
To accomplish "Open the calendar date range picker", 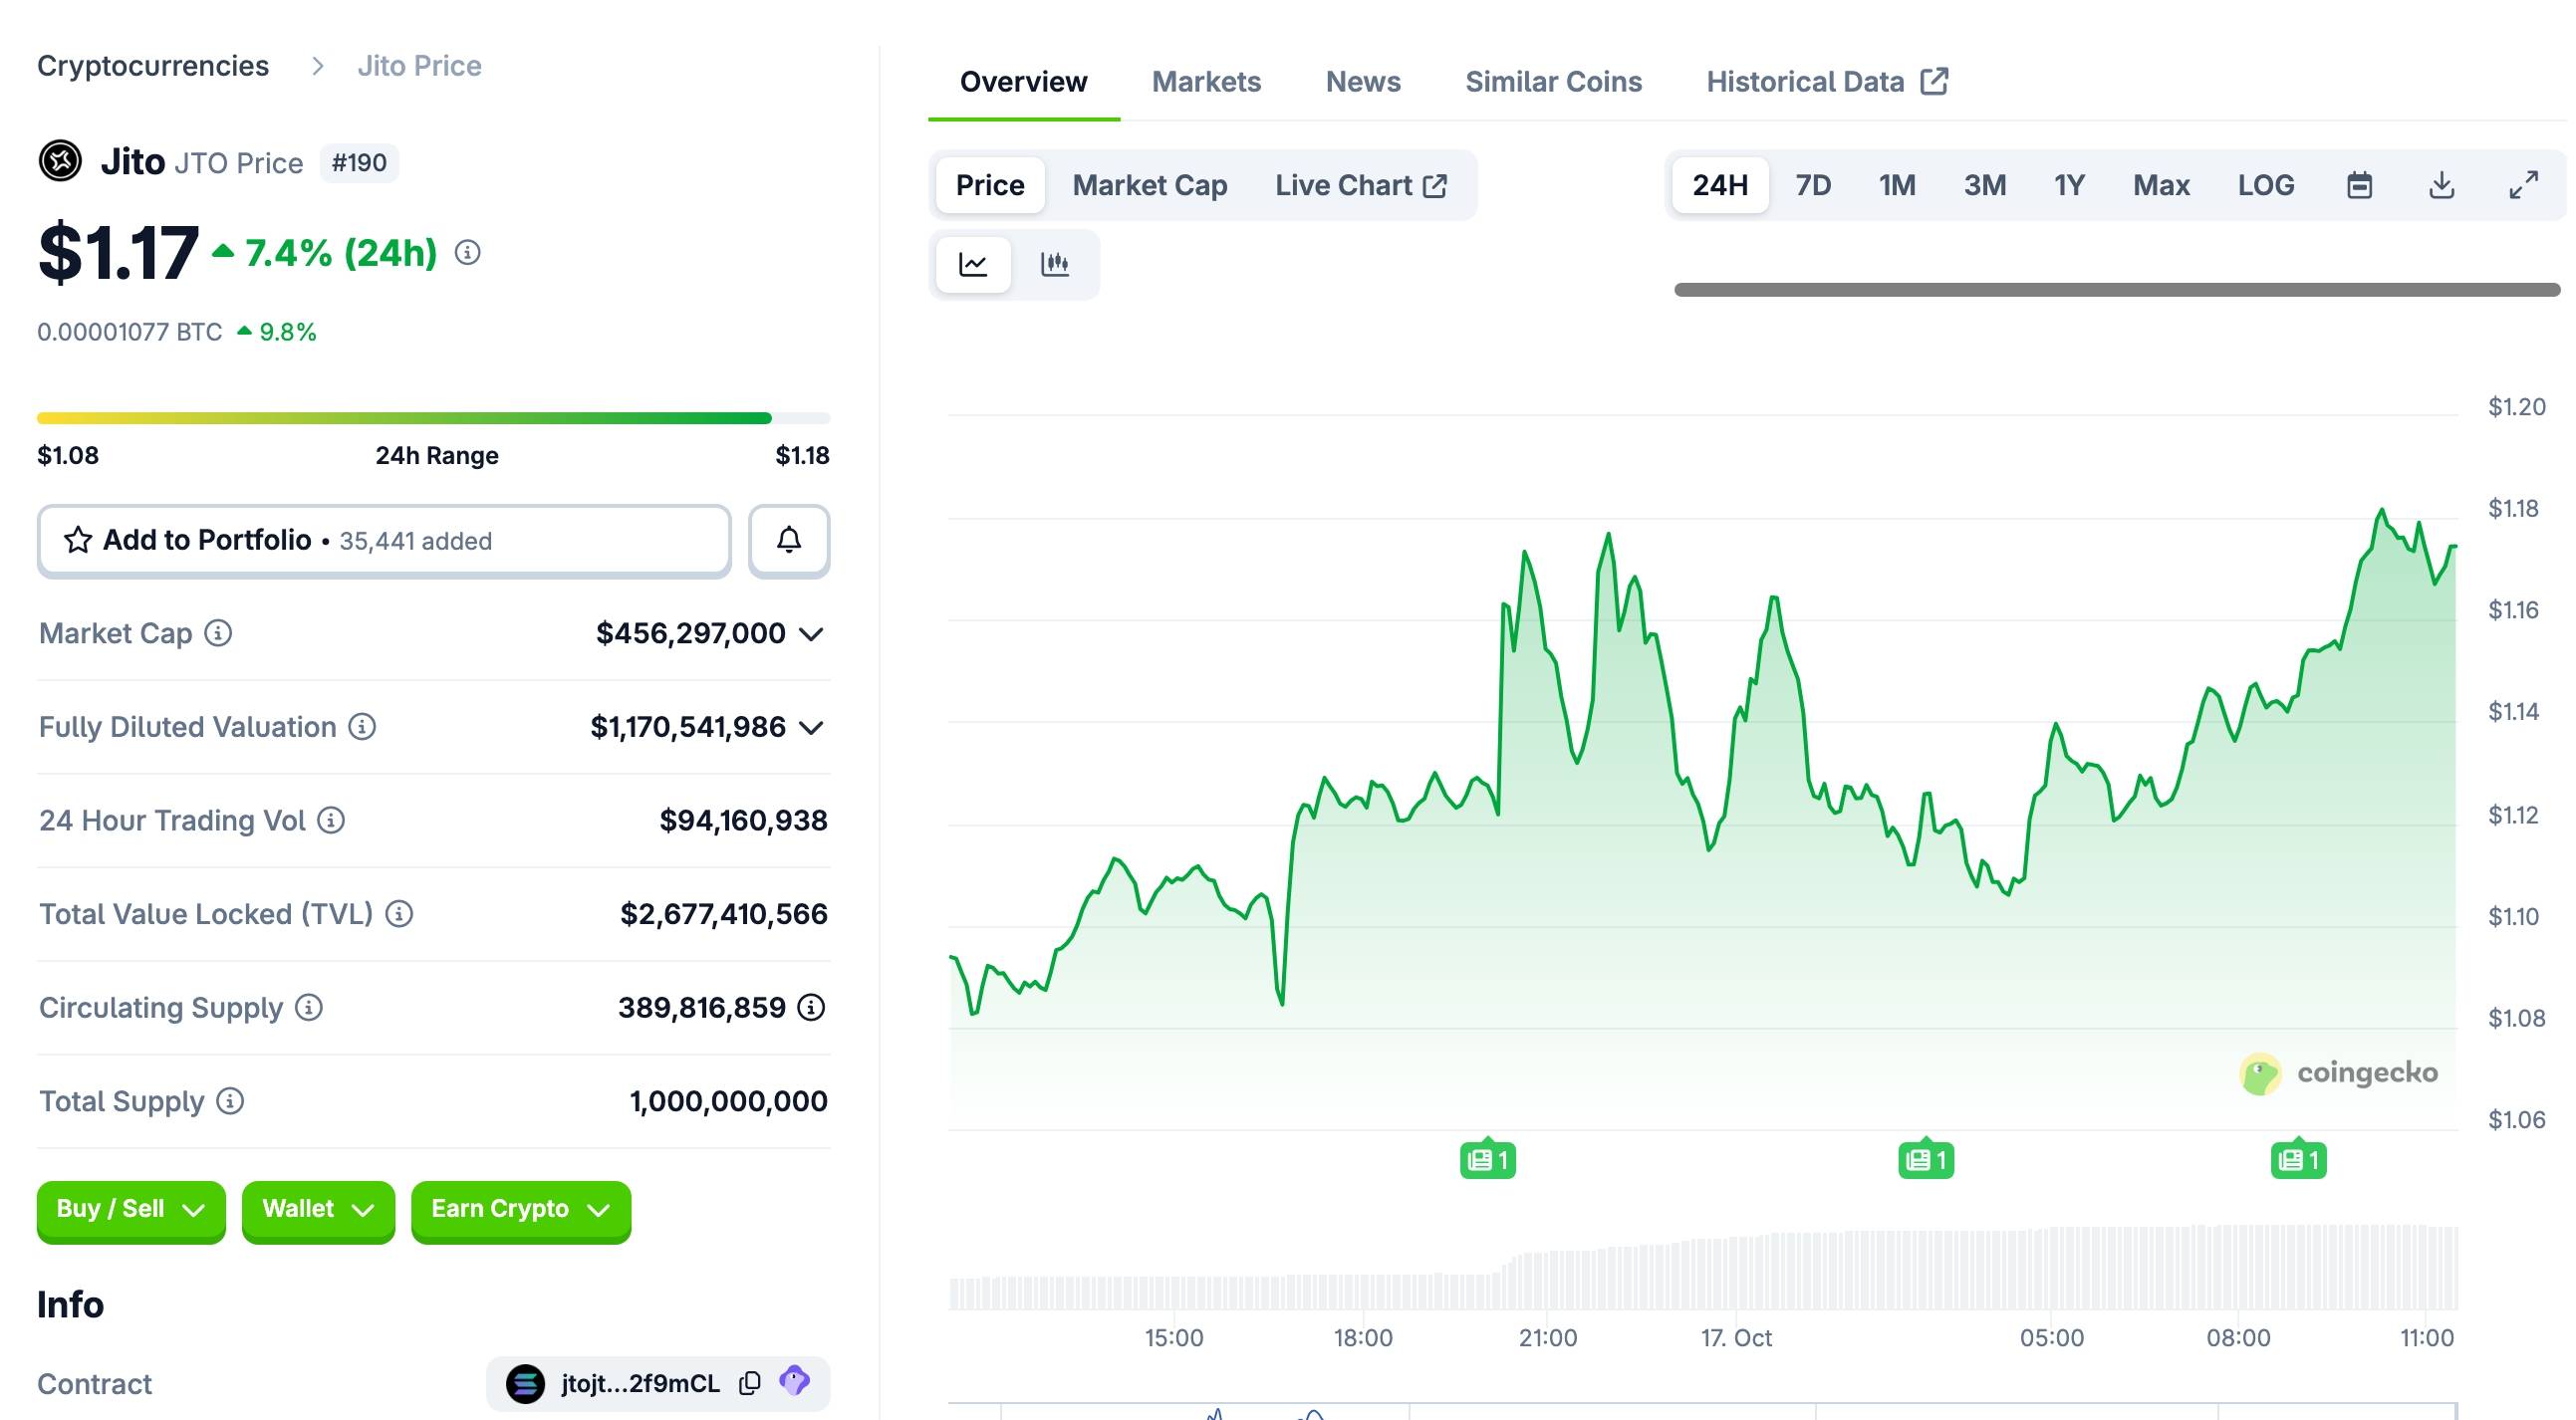I will click(2359, 185).
